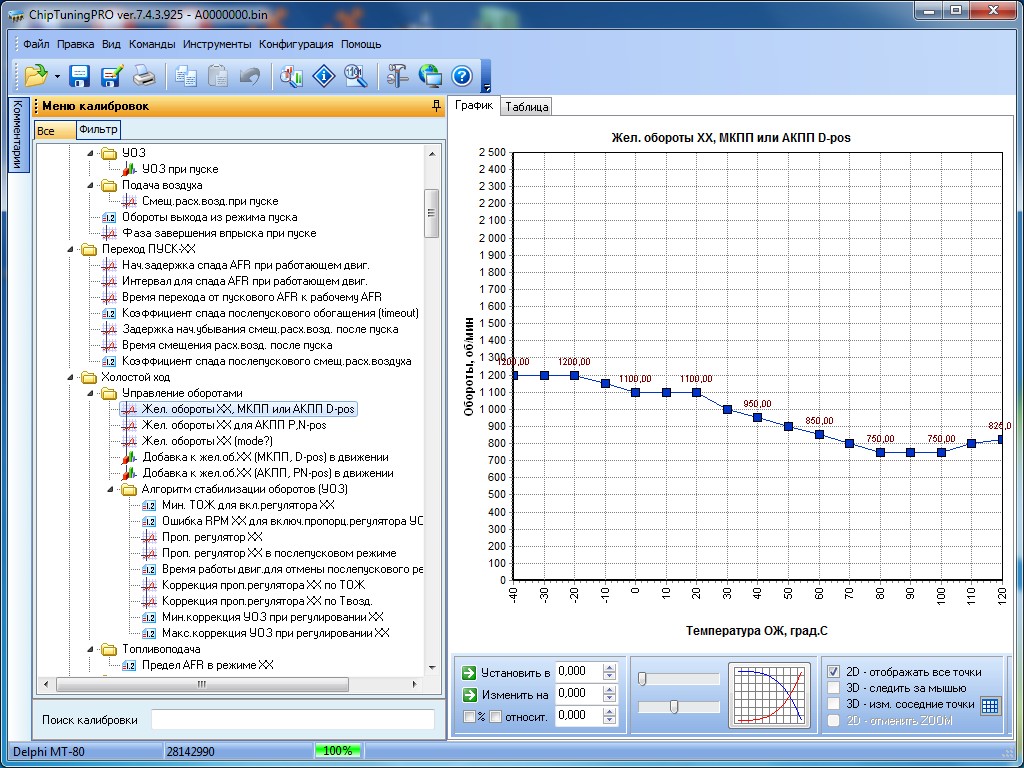The image size is (1024, 768).
Task: Click the open file folder icon
Action: click(x=36, y=76)
